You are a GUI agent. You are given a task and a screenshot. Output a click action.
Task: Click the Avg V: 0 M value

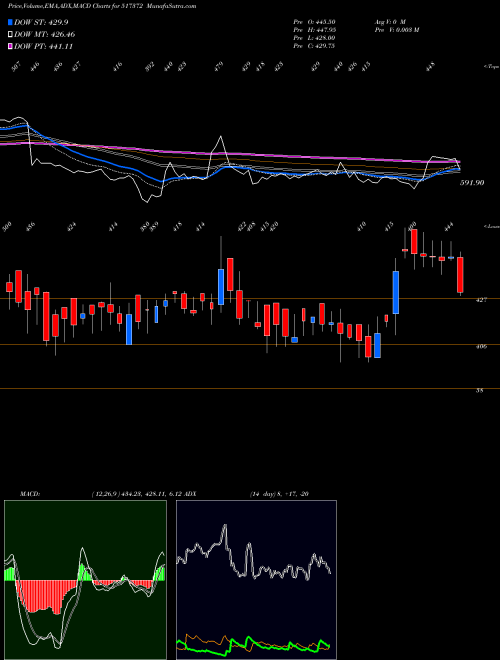390,22
